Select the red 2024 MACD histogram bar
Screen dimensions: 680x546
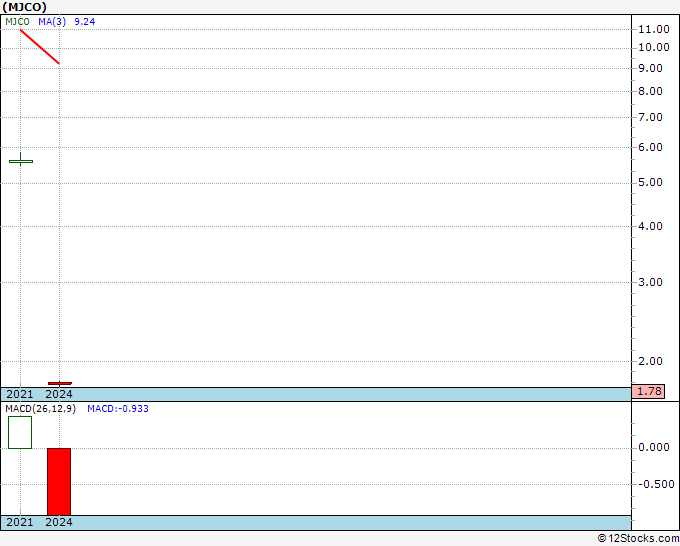(x=59, y=482)
